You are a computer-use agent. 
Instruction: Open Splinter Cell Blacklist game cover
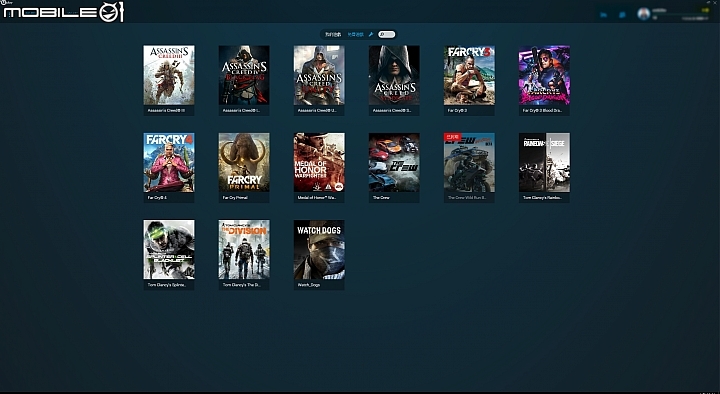(x=169, y=249)
